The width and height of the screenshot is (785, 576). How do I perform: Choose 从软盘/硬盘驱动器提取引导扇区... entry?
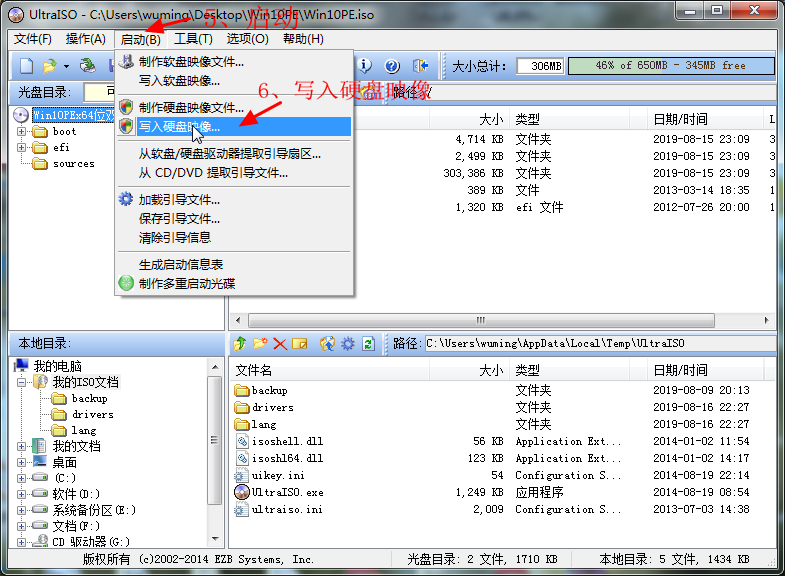234,154
